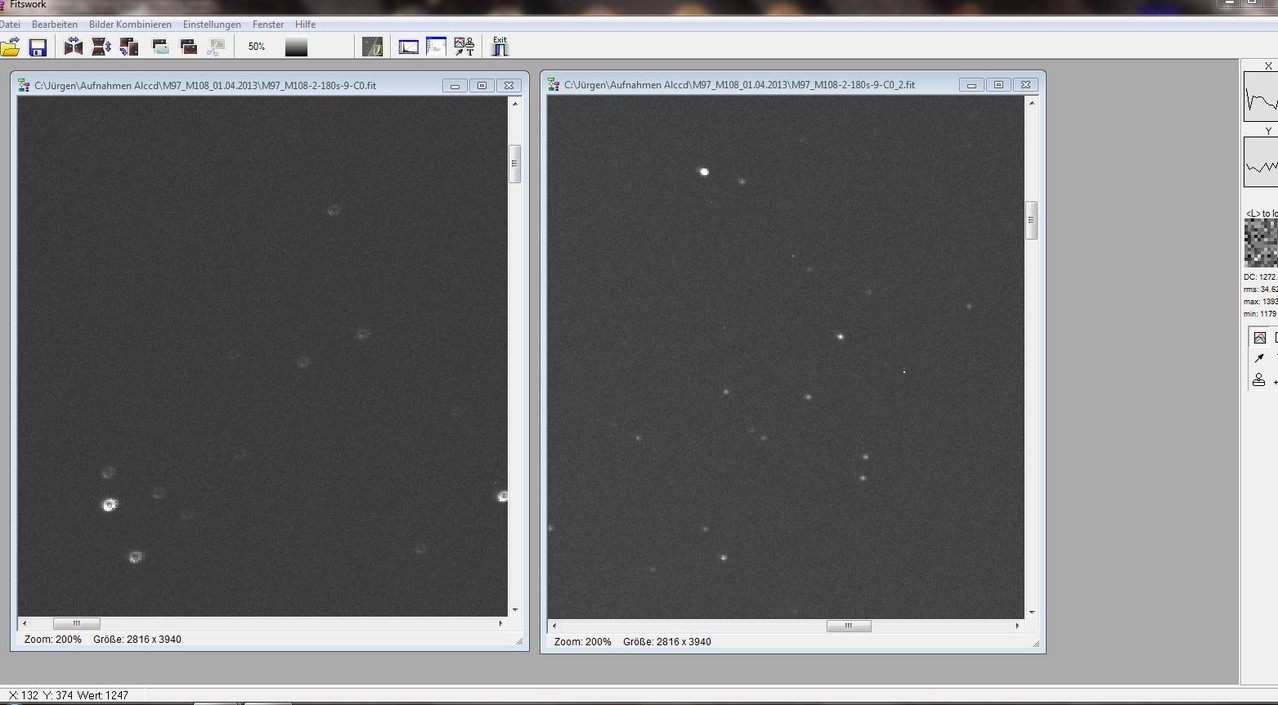Screen dimensions: 1278x705
Task: Open the 50% zoom level dropdown
Action: 256,46
